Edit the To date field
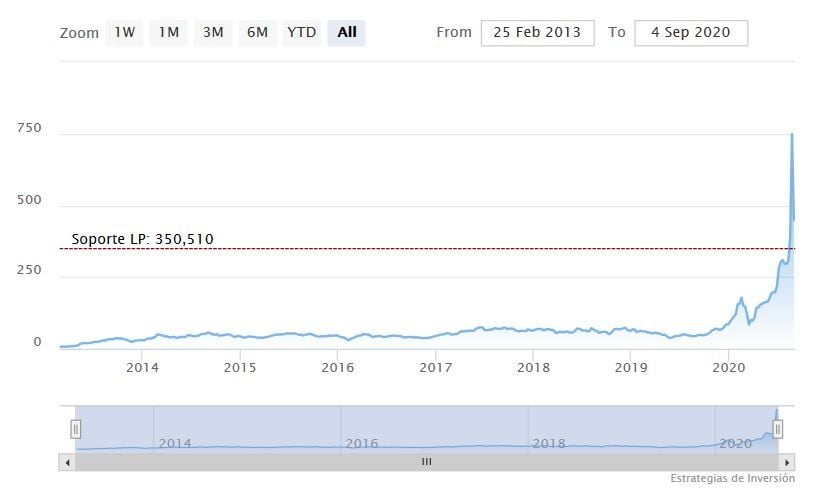Screen dimensions: 818x490 click(x=690, y=33)
